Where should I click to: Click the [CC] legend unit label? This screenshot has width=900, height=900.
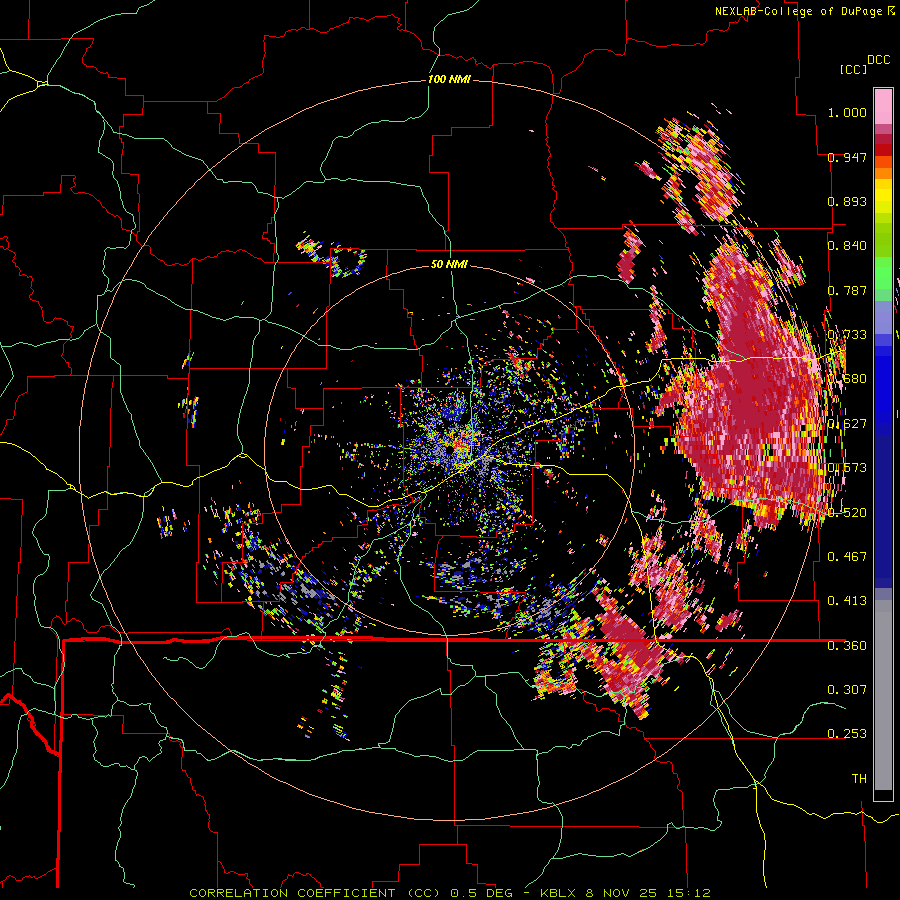point(853,69)
